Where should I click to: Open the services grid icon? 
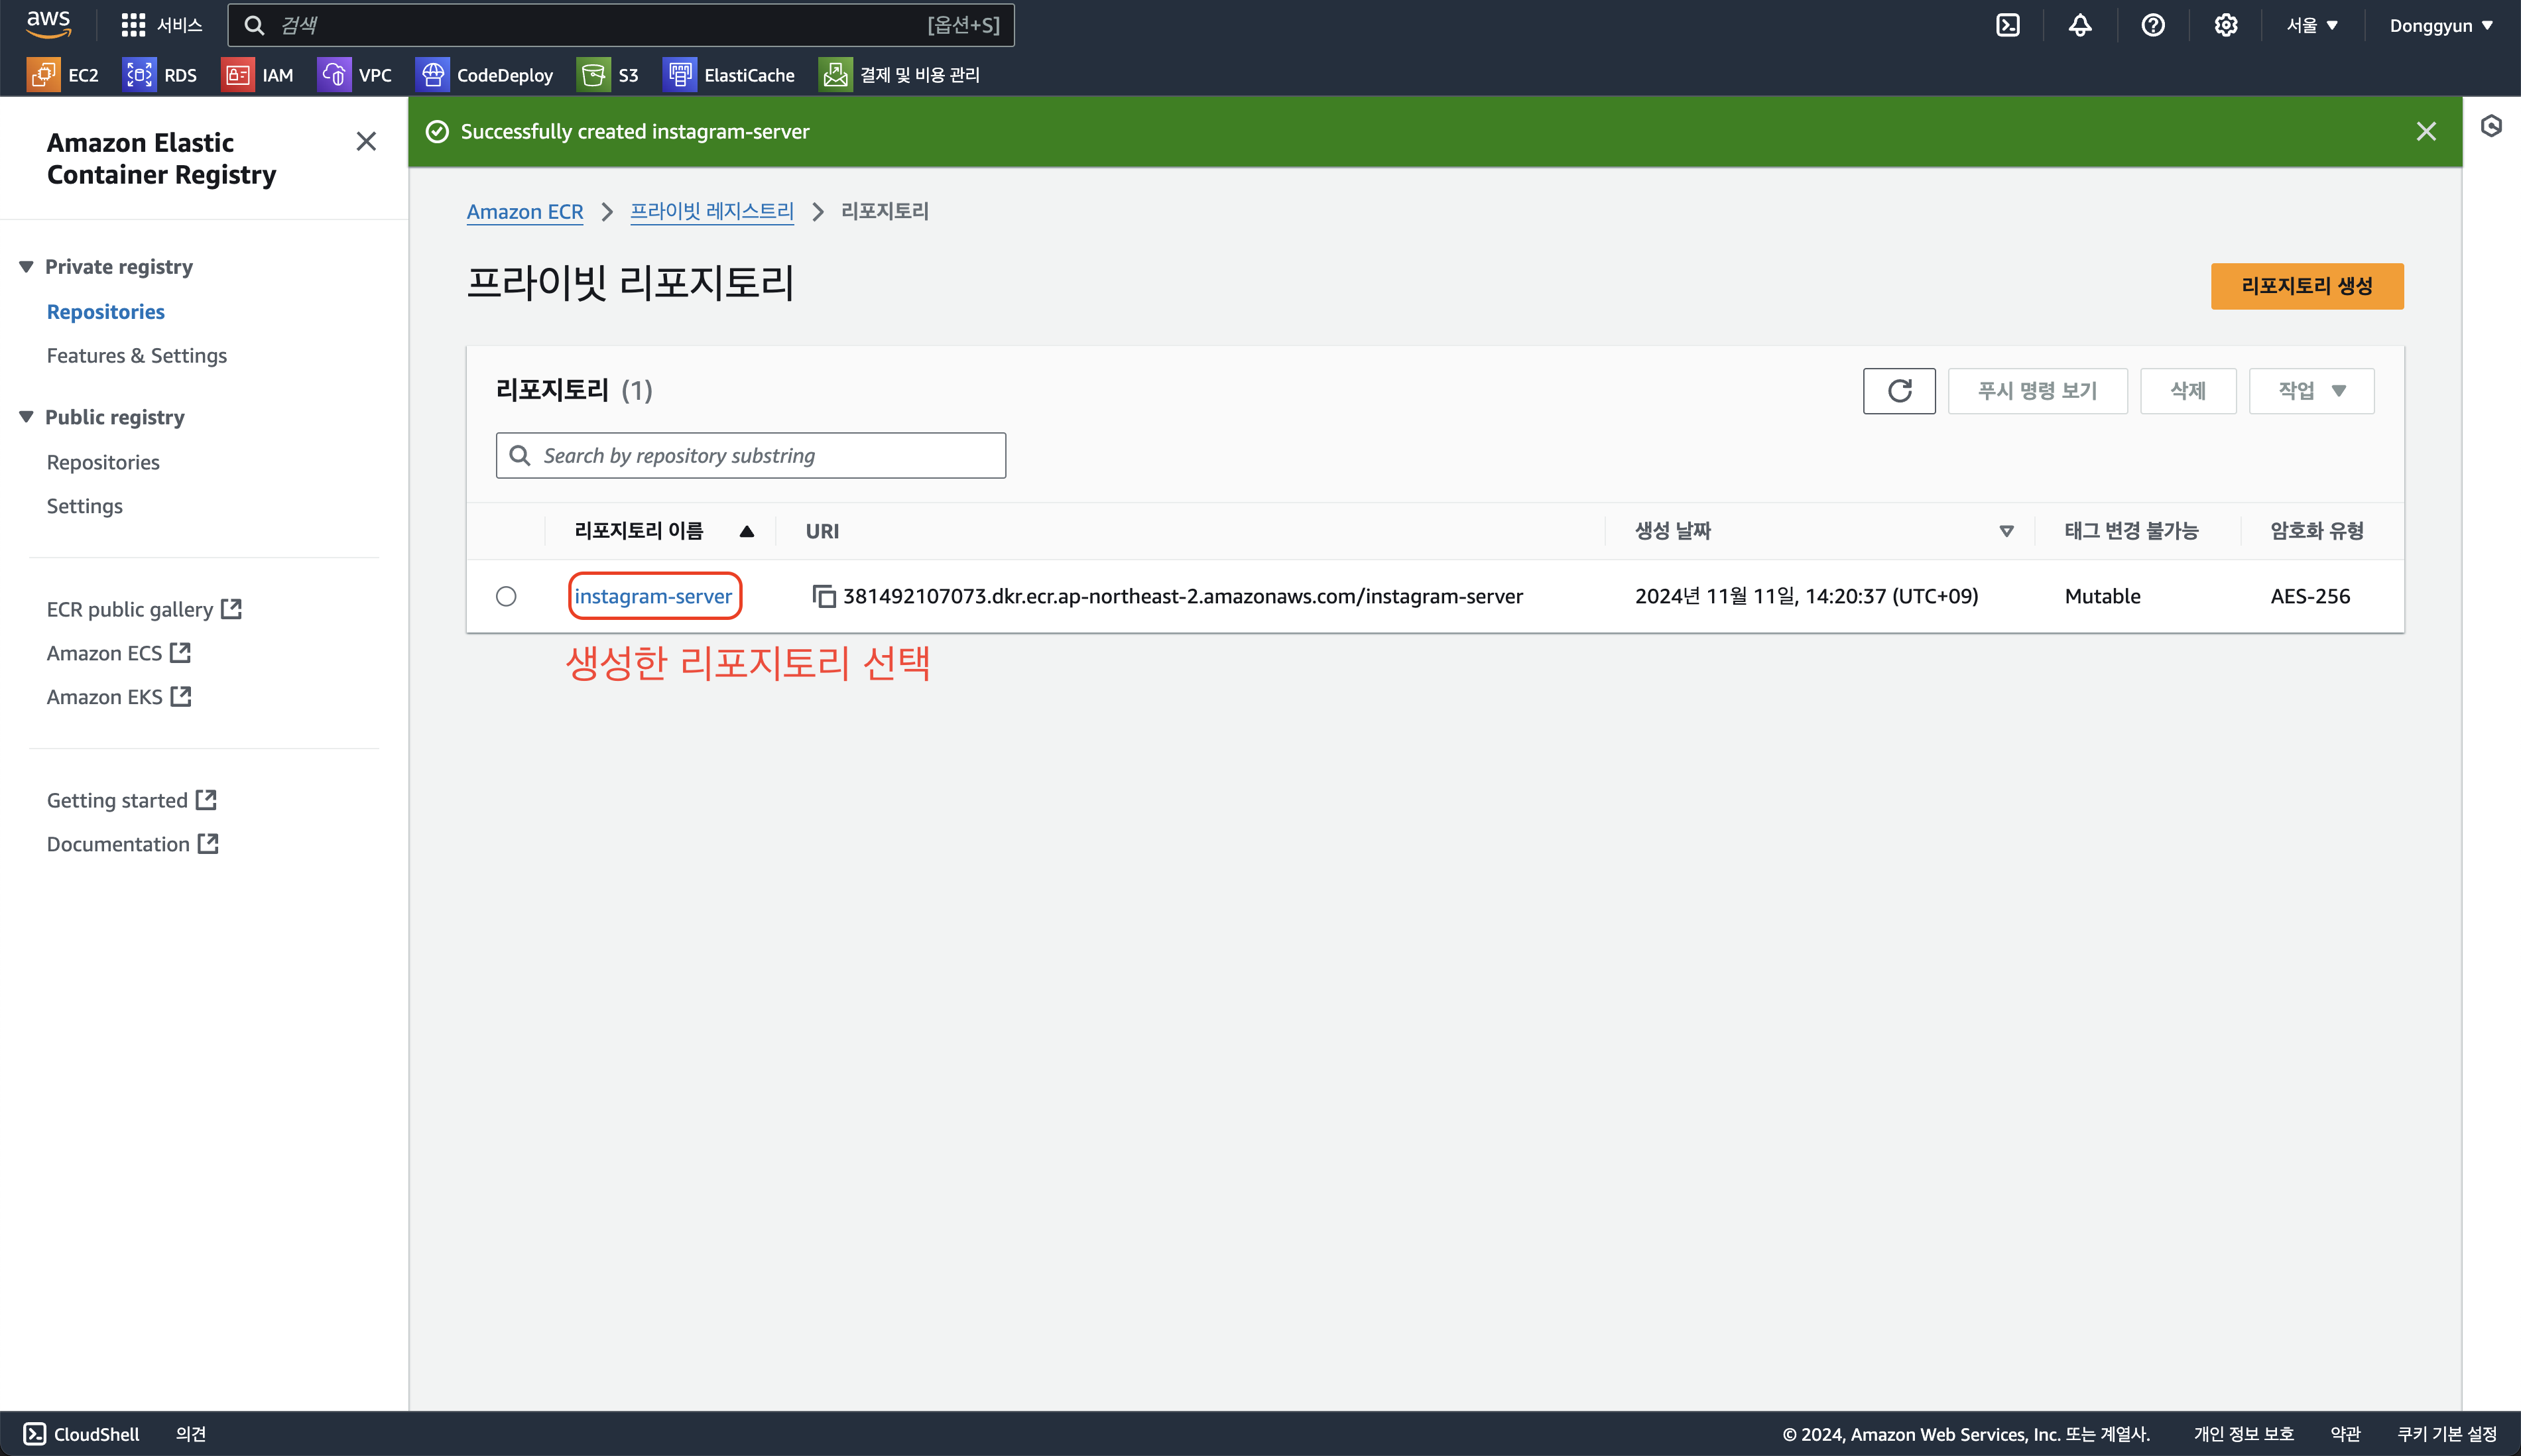pyautogui.click(x=133, y=25)
